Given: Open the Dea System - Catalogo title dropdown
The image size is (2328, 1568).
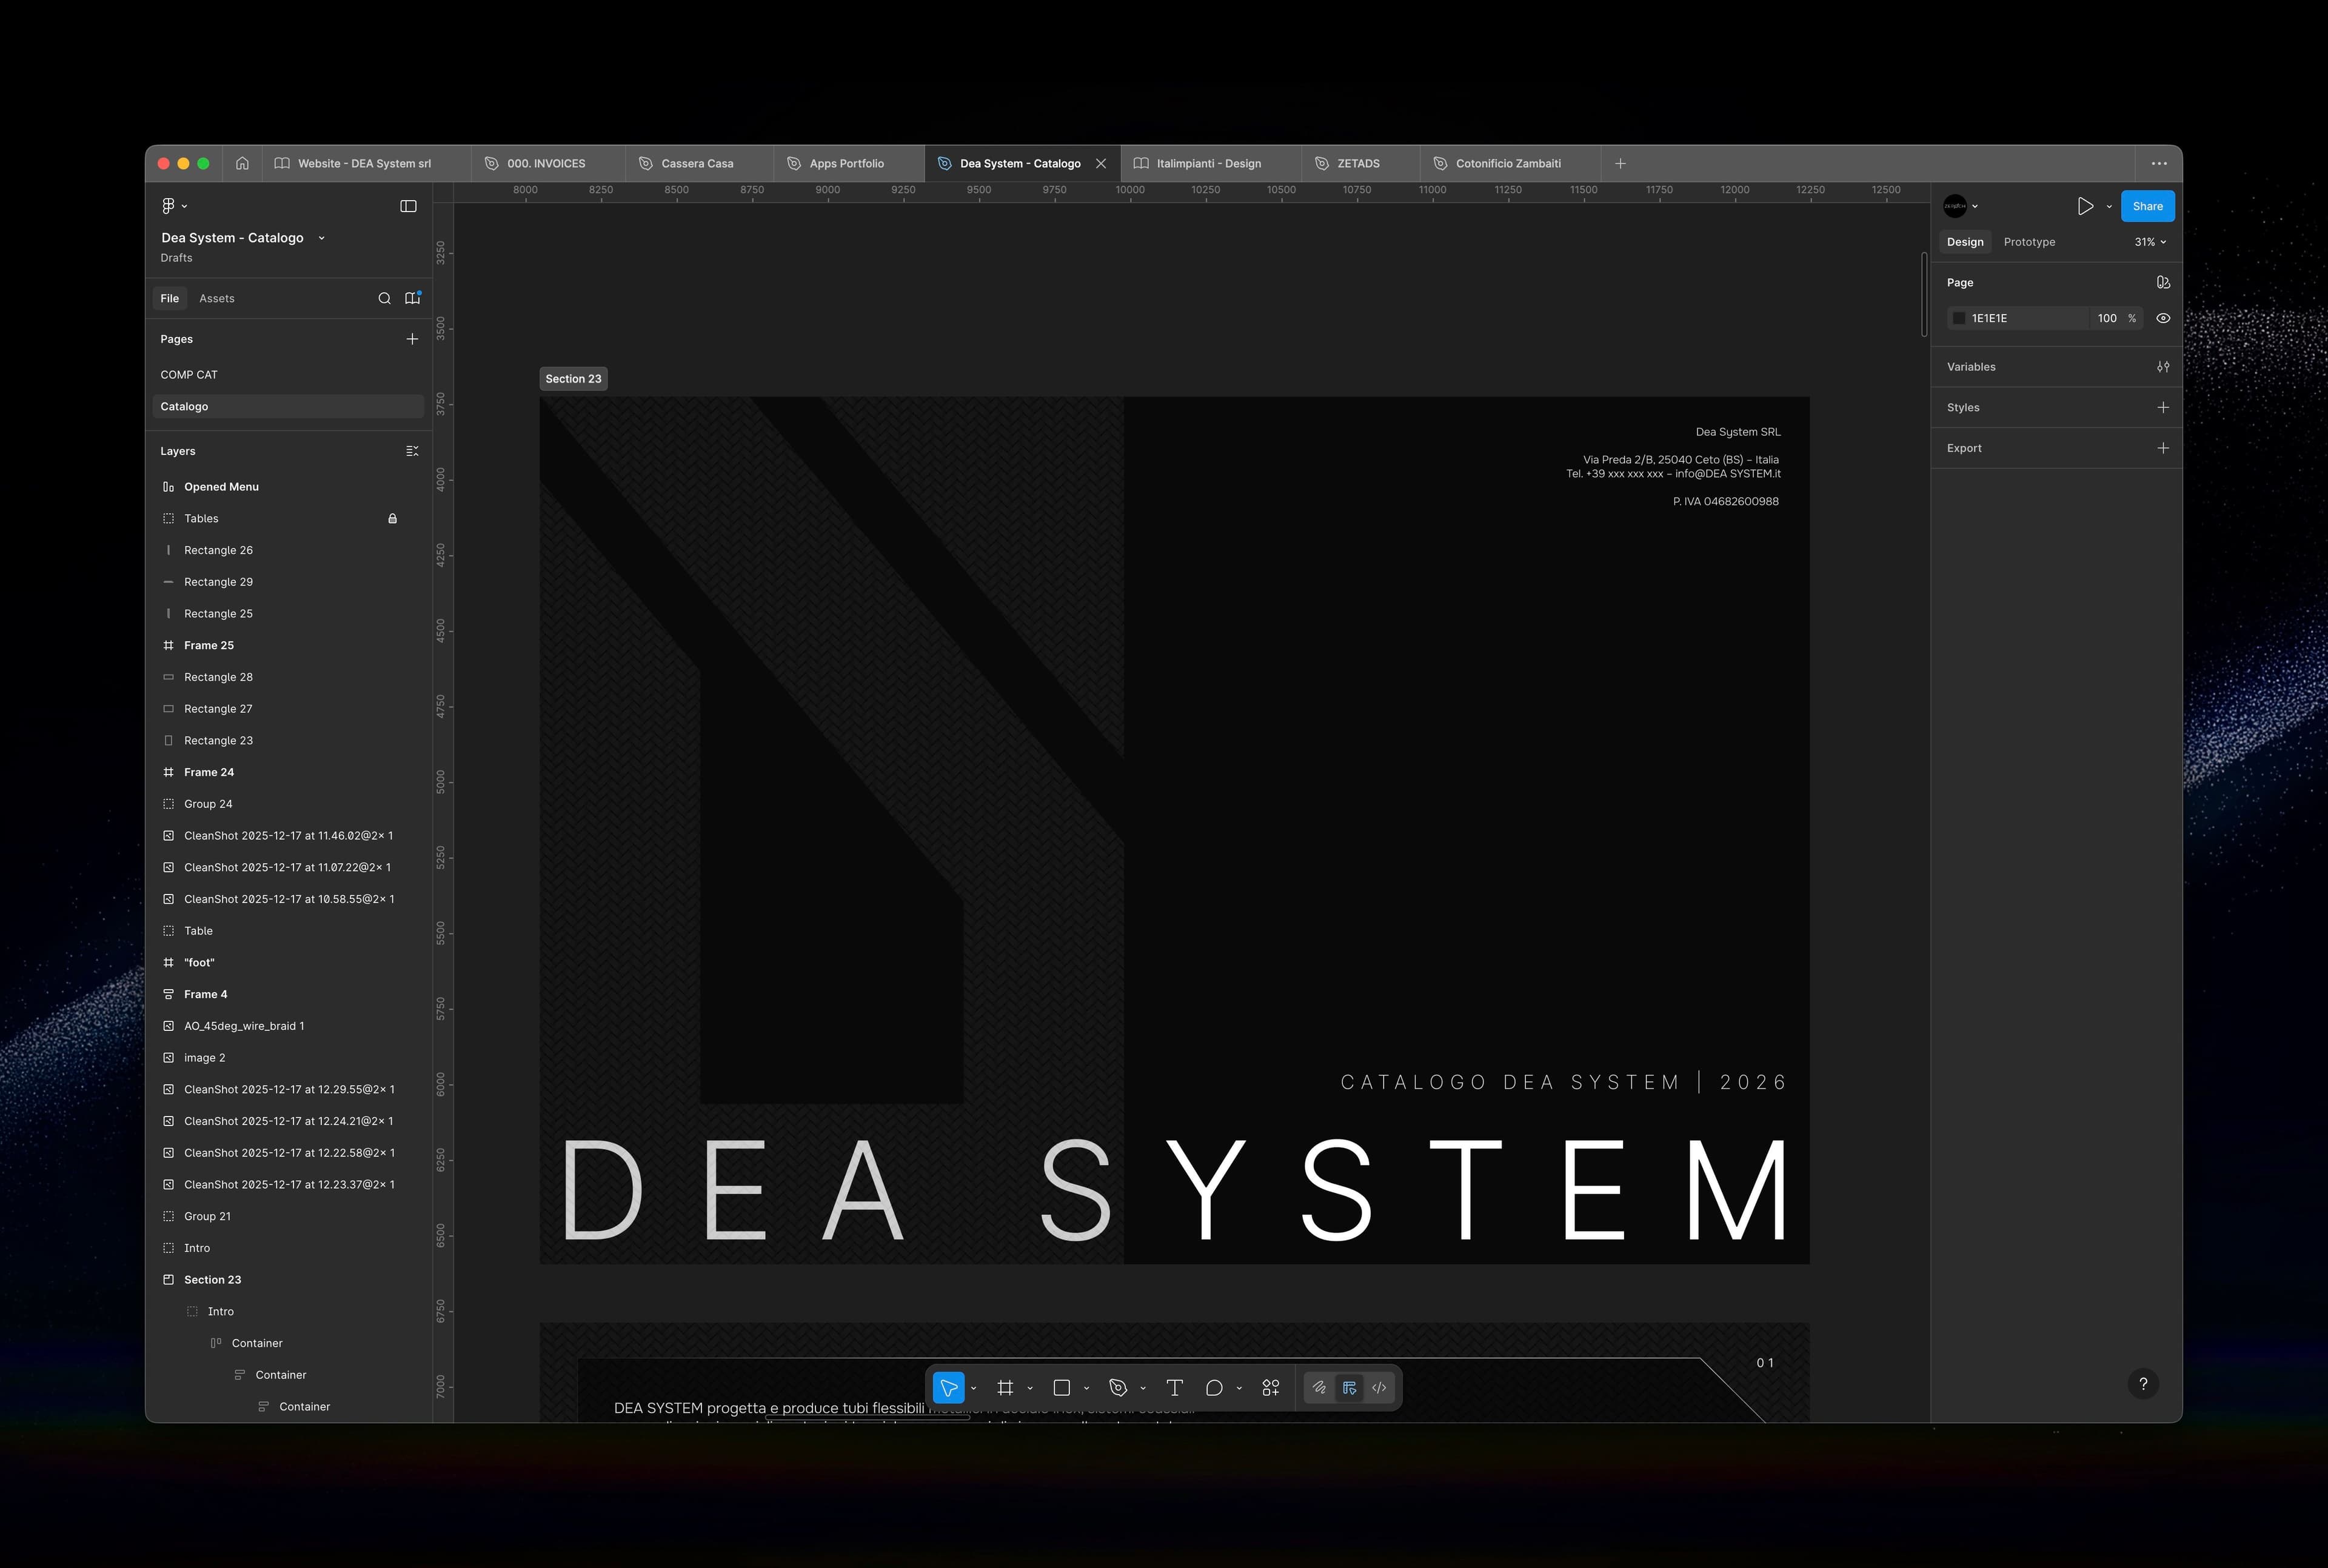Looking at the screenshot, I should [321, 238].
